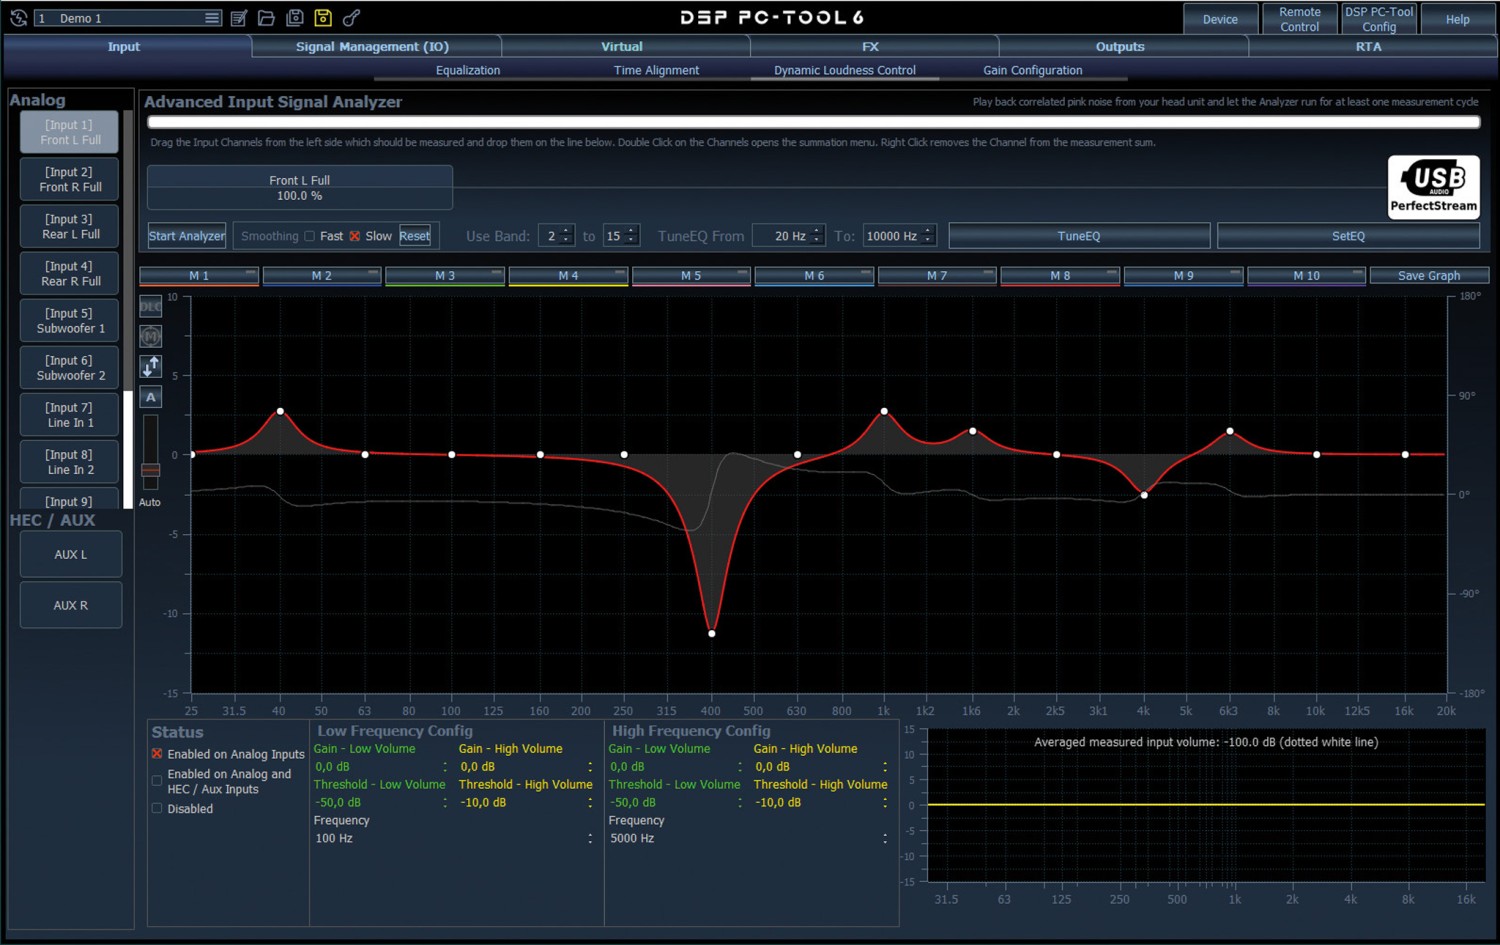Click the minimize mark on M 4
This screenshot has width=1500, height=945.
(x=620, y=272)
